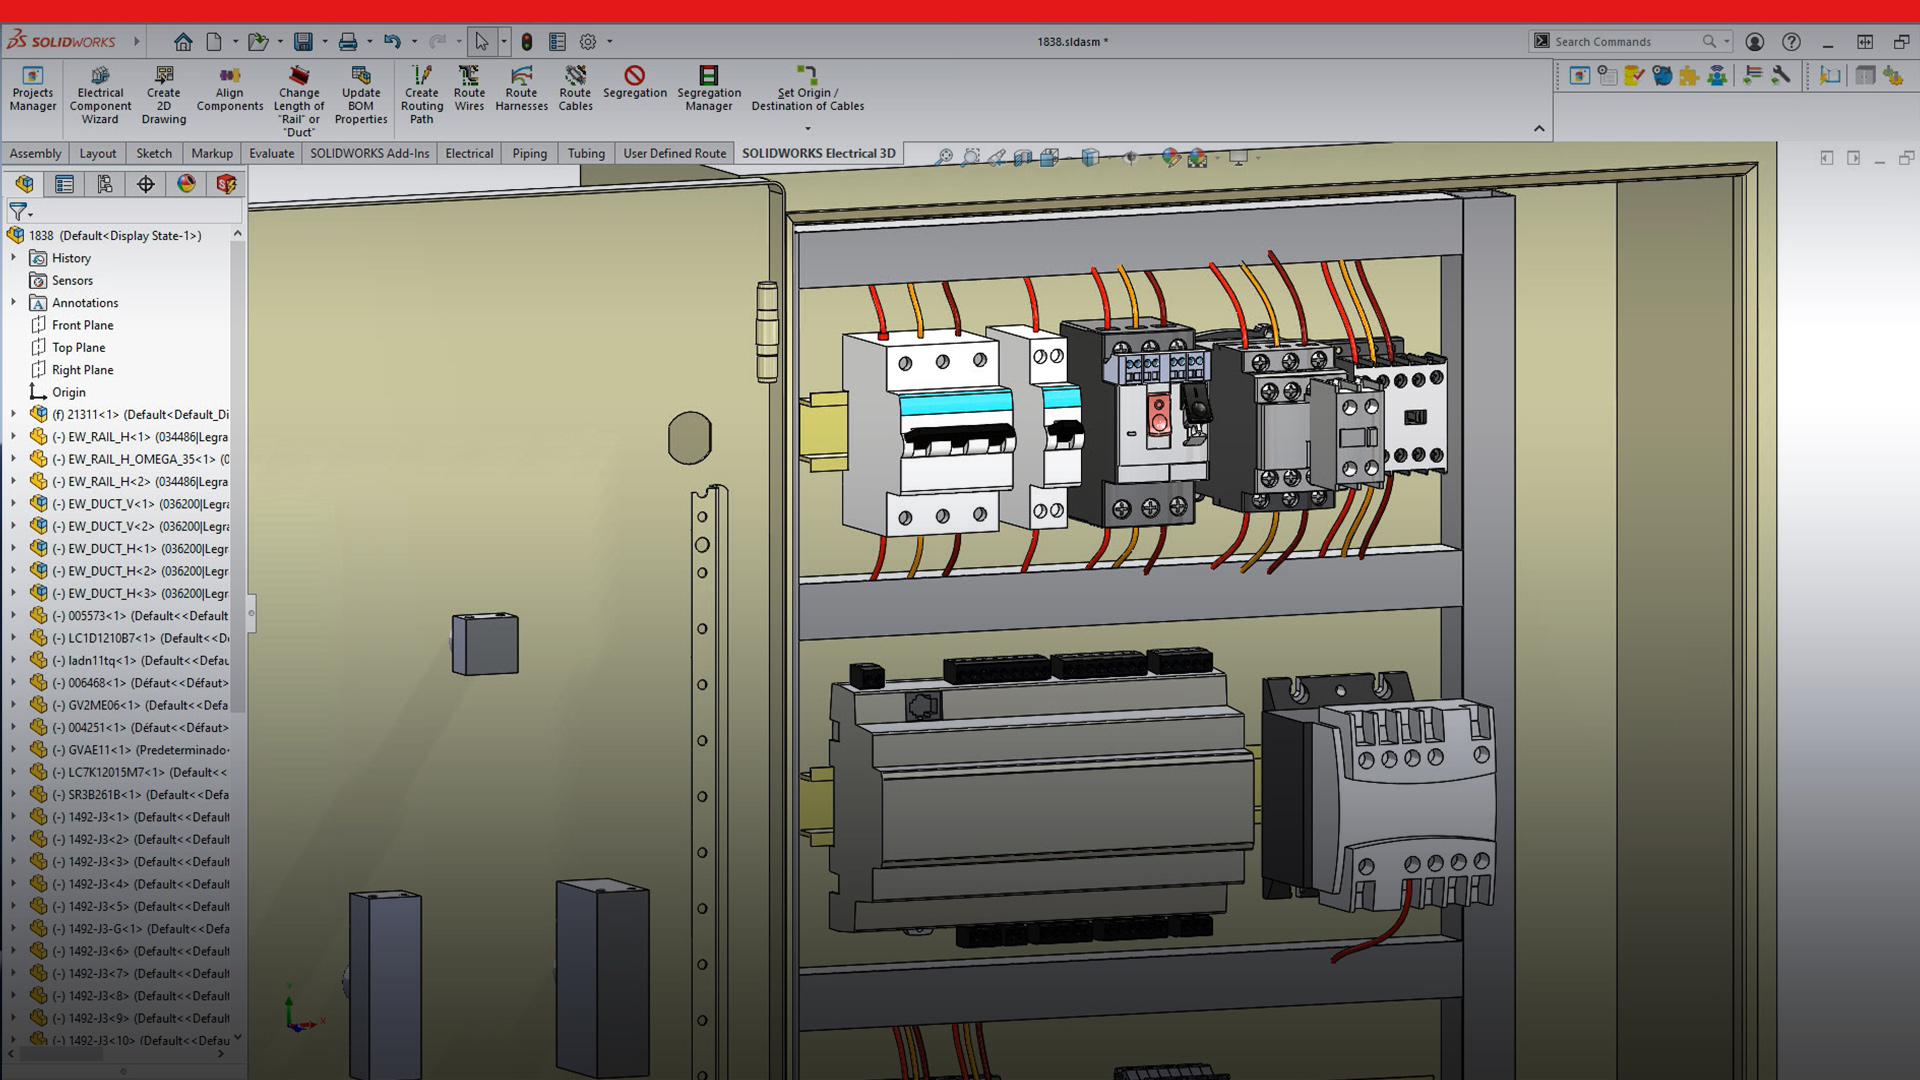Open Update BOM Properties tool
This screenshot has width=1920, height=1080.
pyautogui.click(x=360, y=90)
